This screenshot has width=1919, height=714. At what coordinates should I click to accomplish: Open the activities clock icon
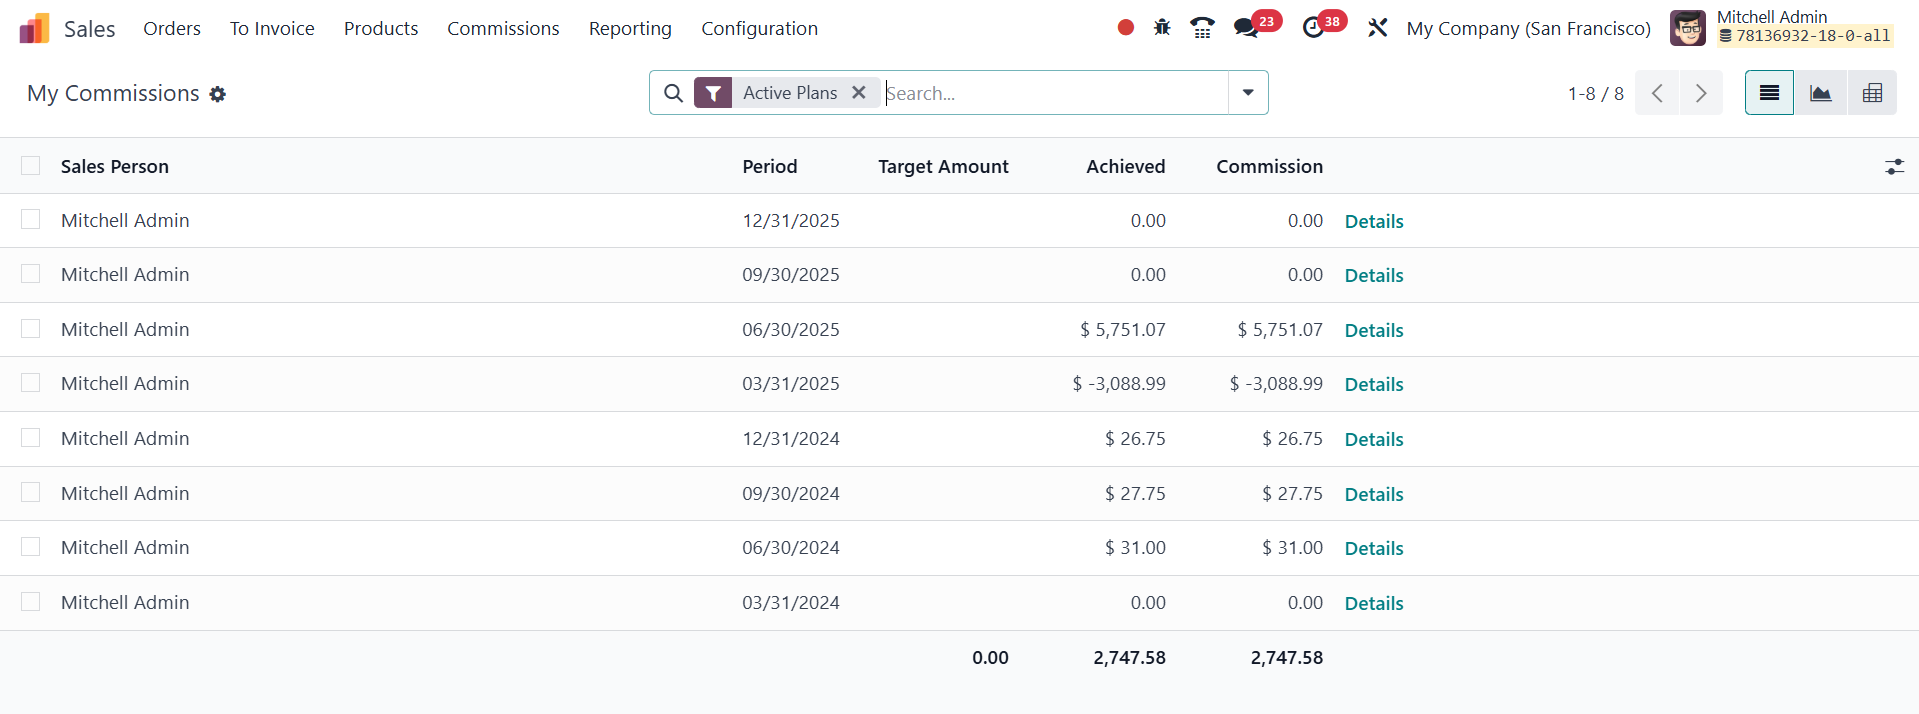pos(1314,28)
